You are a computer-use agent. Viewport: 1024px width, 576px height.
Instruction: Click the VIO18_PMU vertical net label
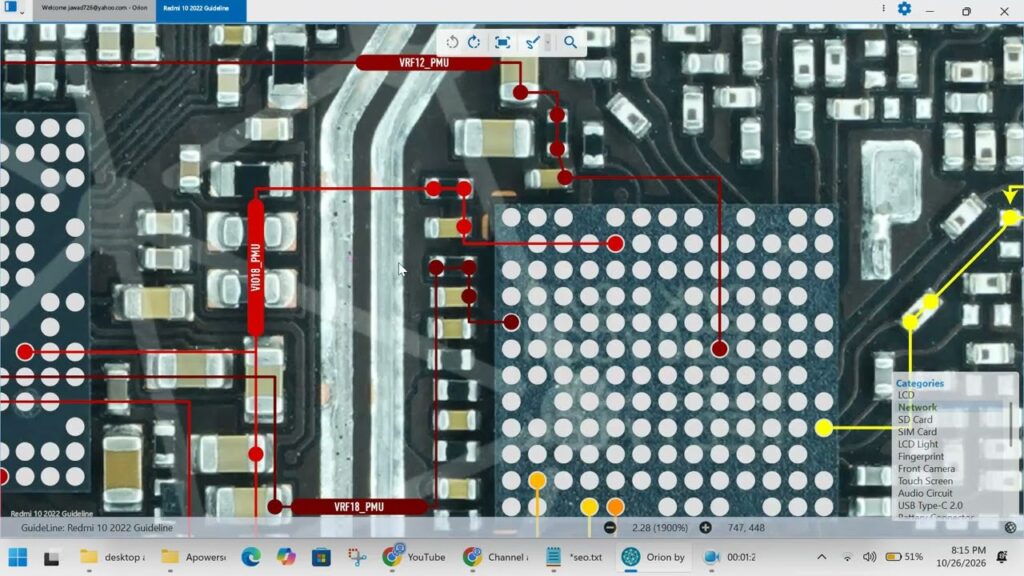[256, 268]
